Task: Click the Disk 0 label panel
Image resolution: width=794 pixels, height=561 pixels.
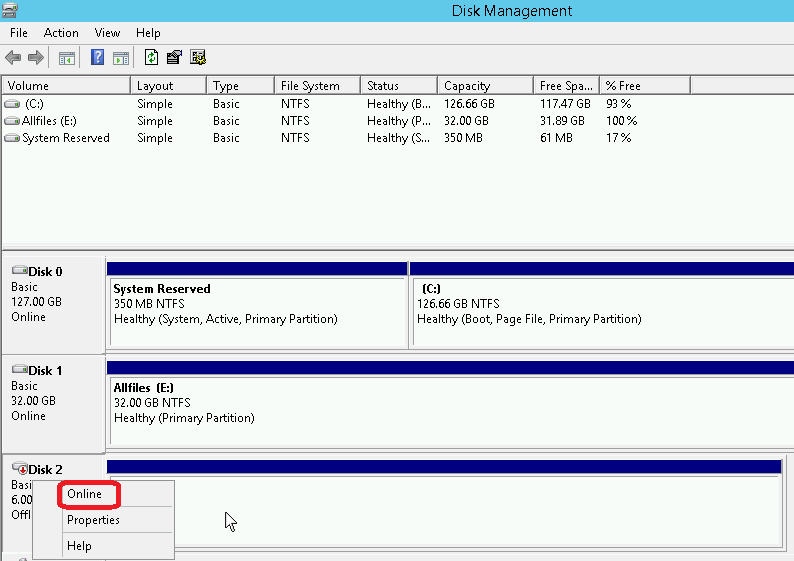Action: point(53,305)
